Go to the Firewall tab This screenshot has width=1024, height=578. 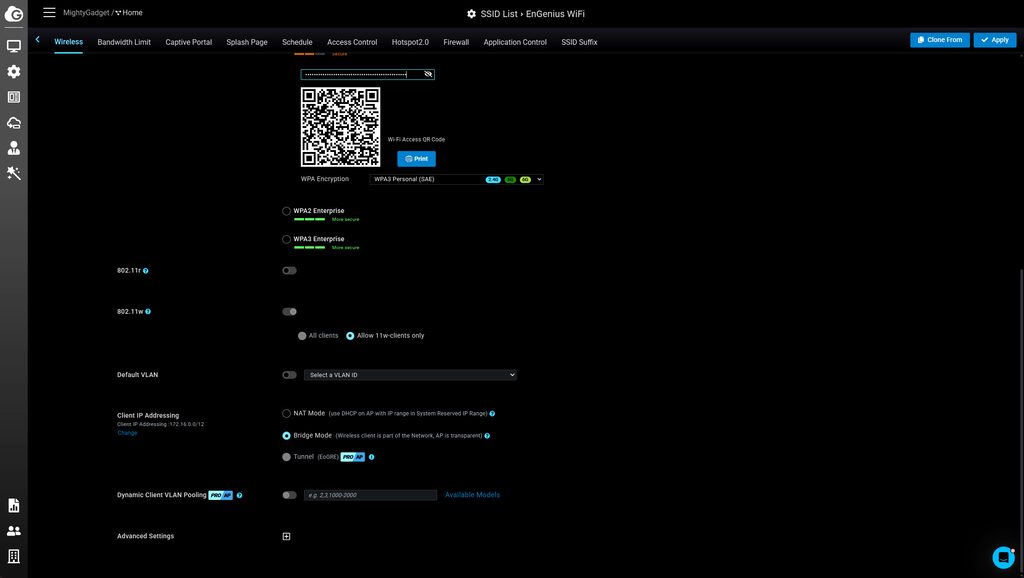(456, 42)
